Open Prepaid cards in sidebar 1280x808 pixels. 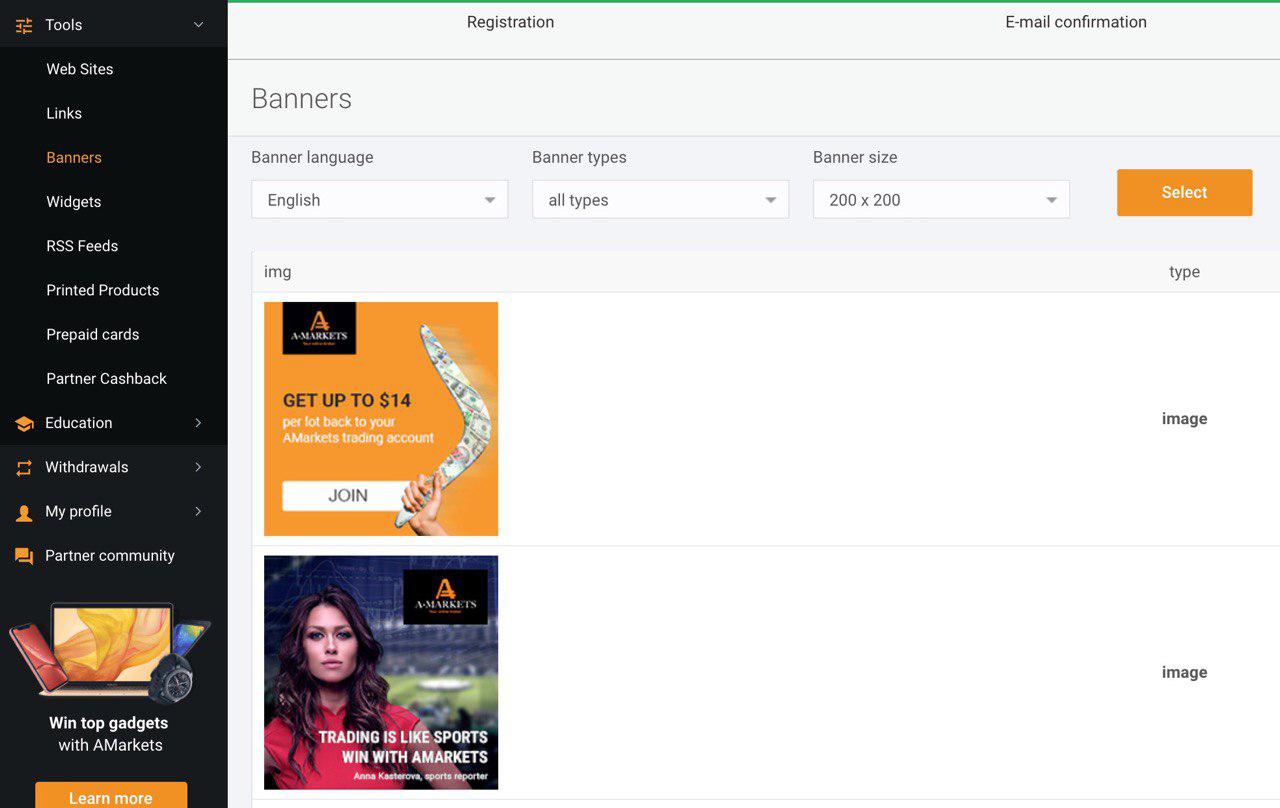93,334
